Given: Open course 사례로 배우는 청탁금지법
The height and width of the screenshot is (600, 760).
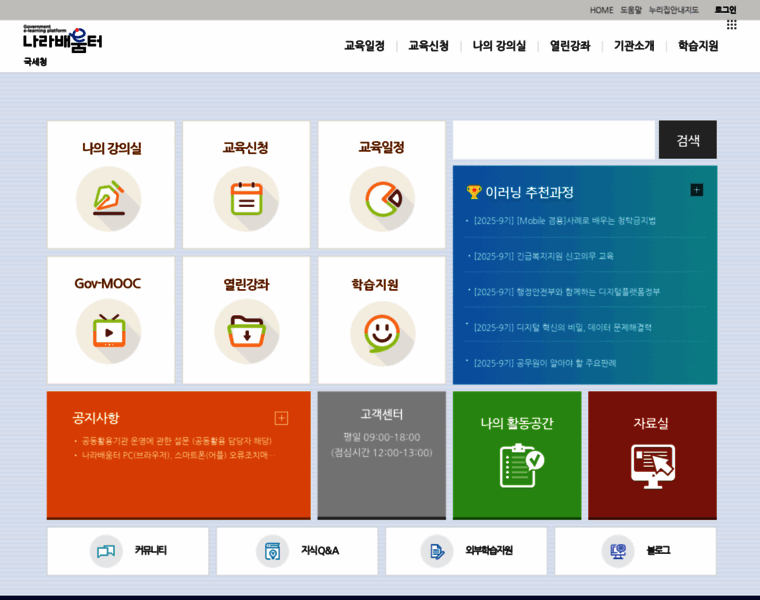Looking at the screenshot, I should point(565,221).
